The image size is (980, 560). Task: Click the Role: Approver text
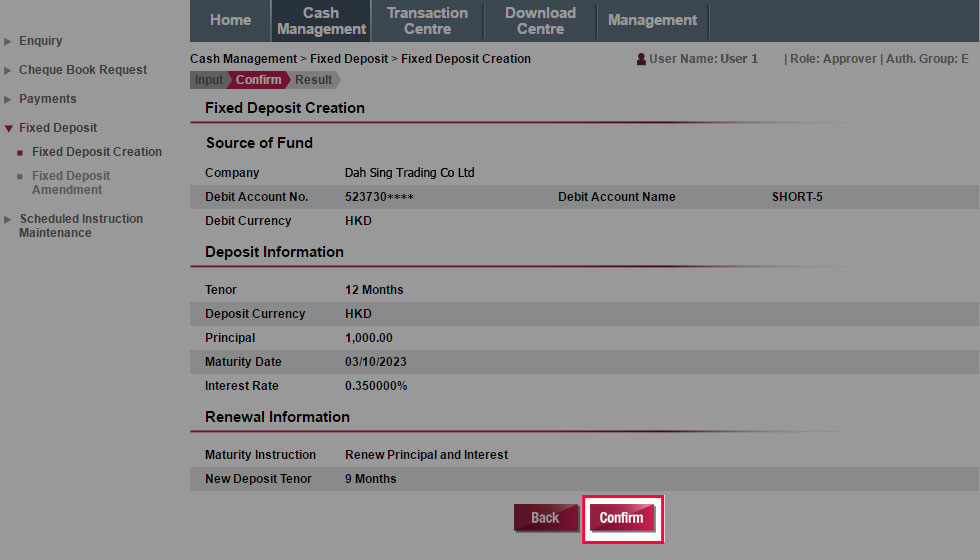tap(833, 59)
